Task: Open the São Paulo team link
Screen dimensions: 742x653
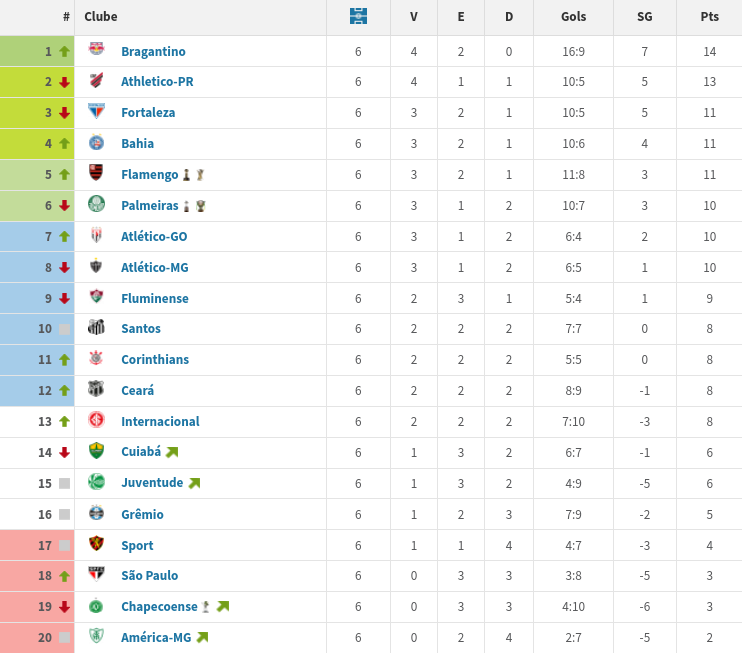Action: 150,576
